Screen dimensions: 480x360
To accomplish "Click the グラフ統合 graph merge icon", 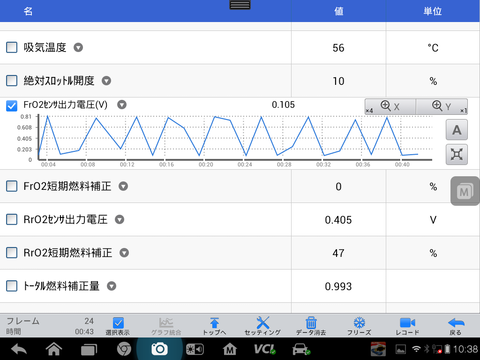I will pos(166,326).
